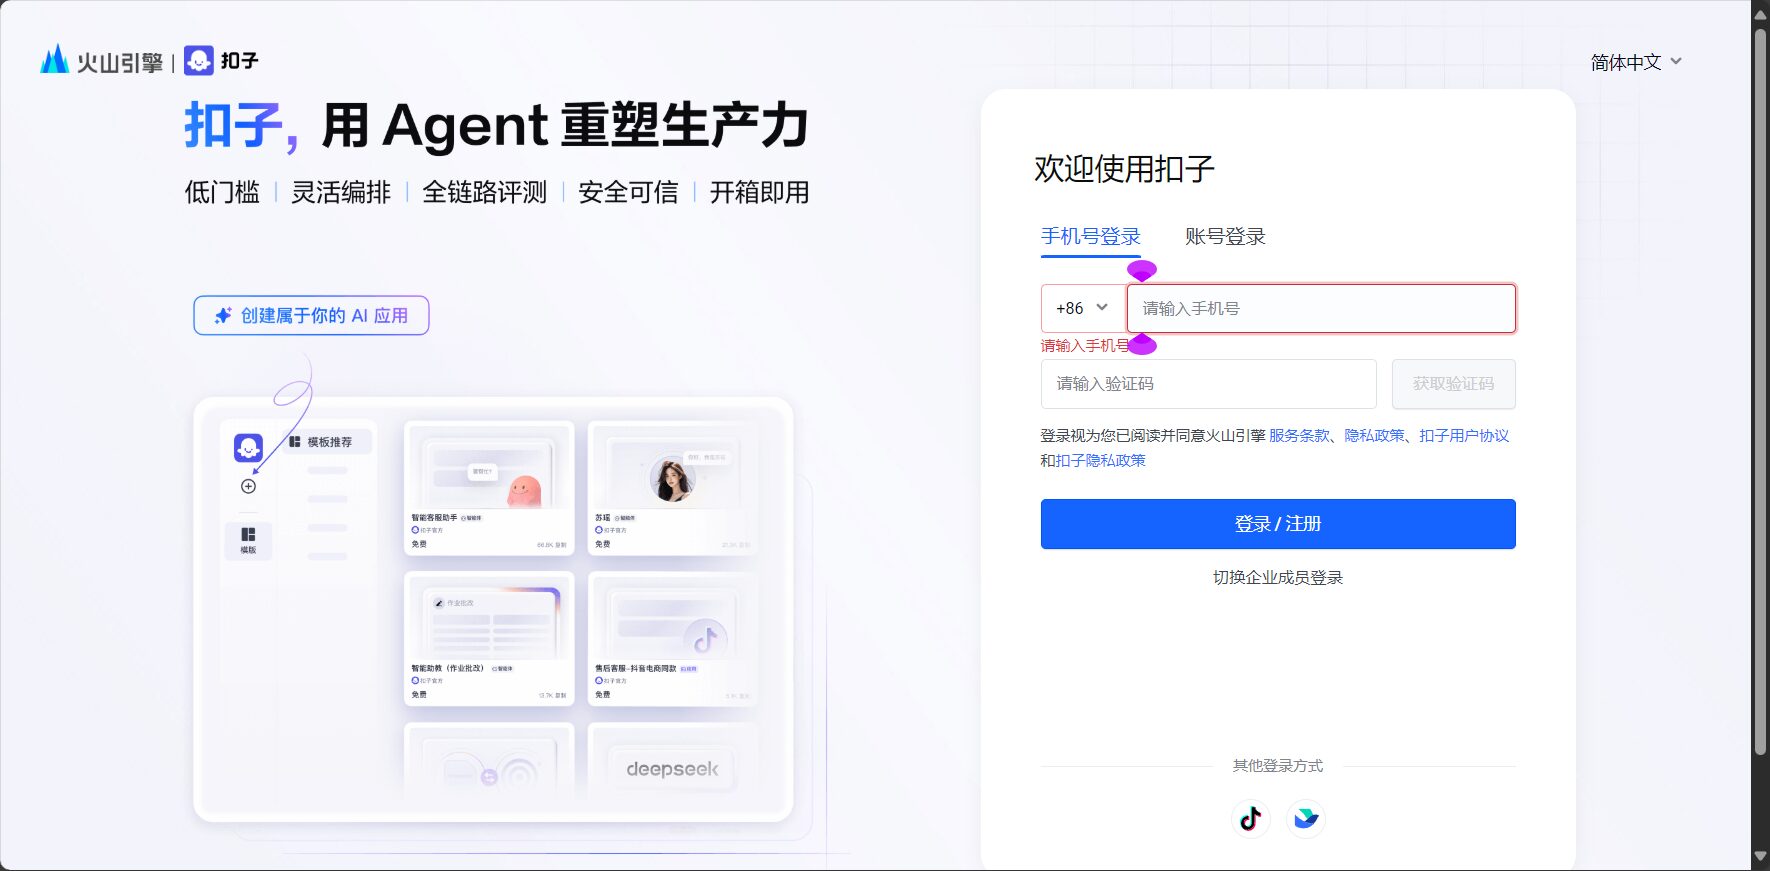
Task: Click the plus circle icon in illustration
Action: tap(248, 486)
